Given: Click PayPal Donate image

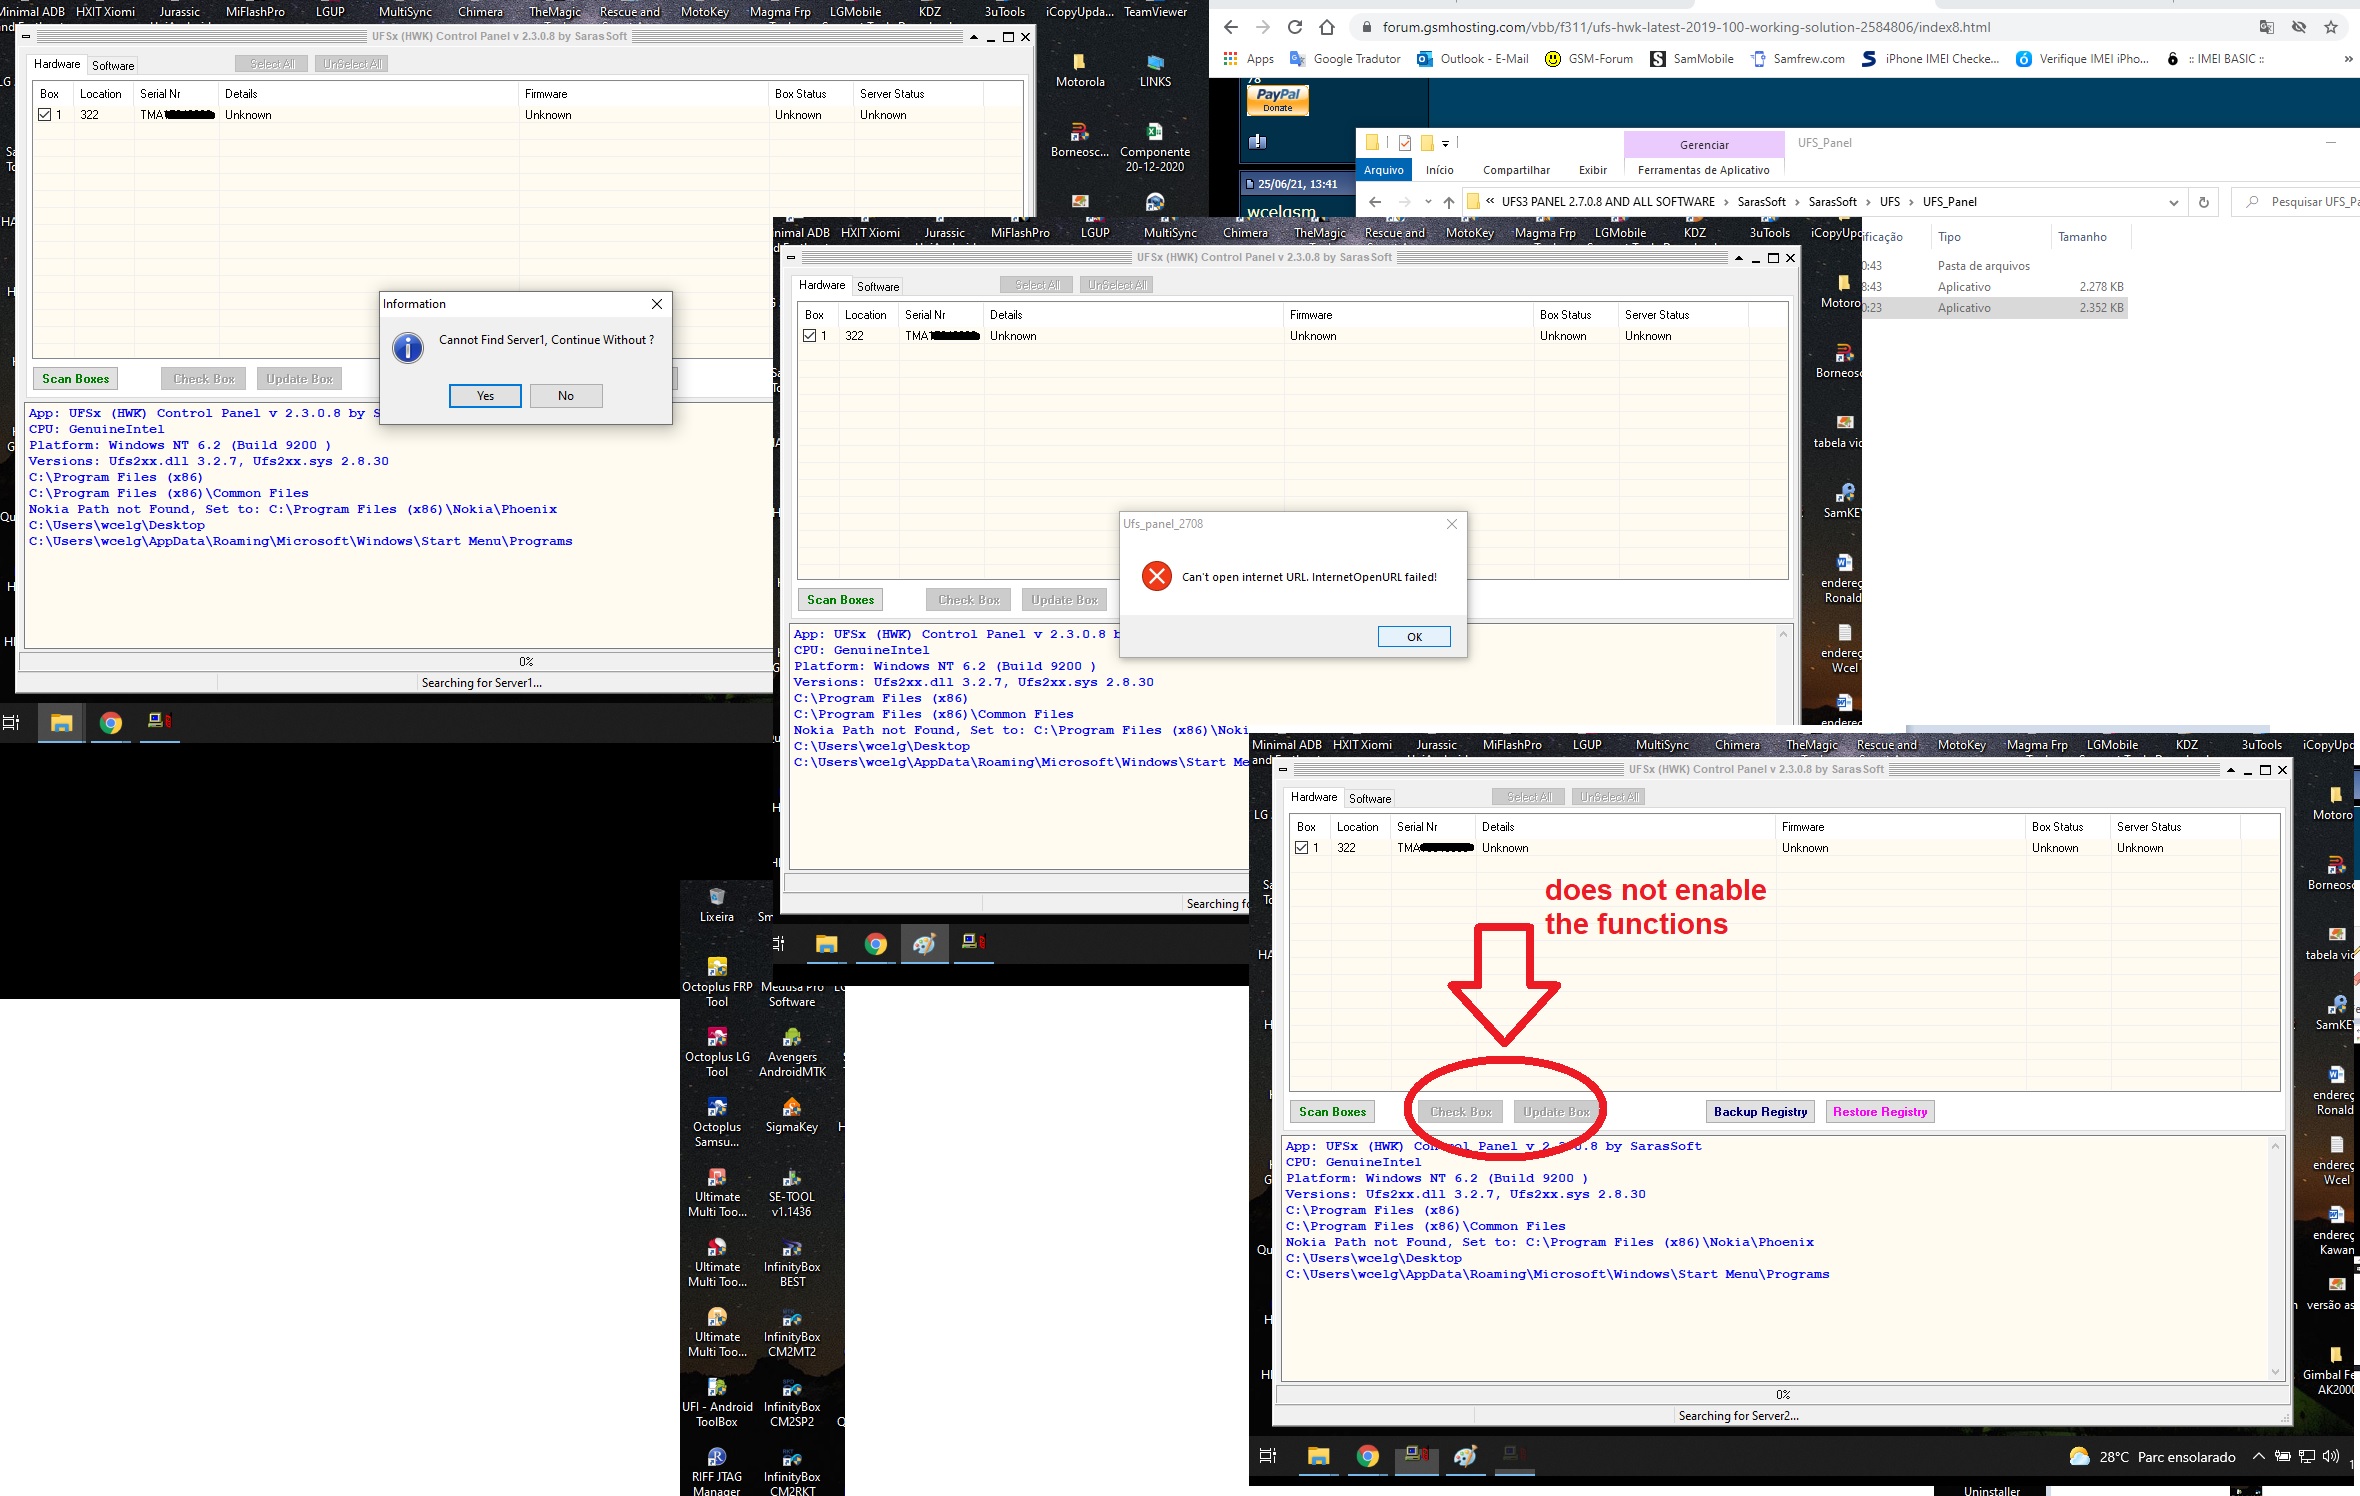Looking at the screenshot, I should (x=1277, y=99).
